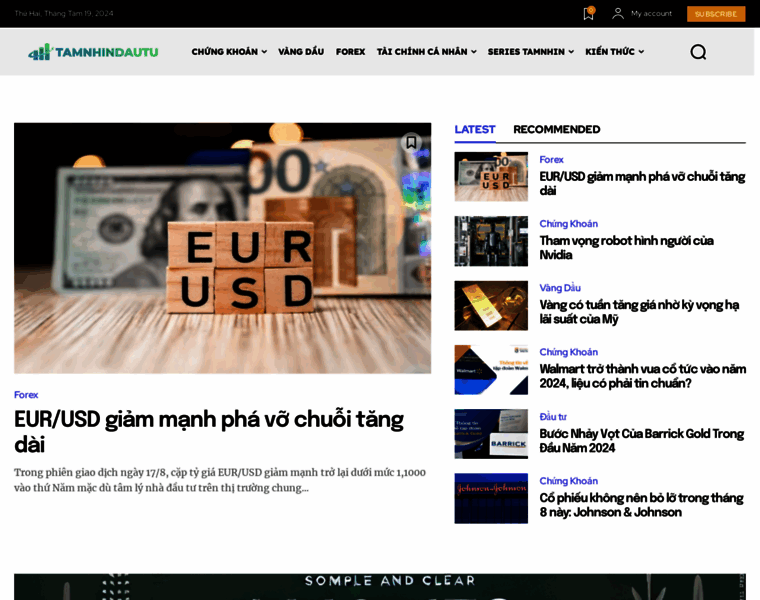Viewport: 760px width, 600px height.
Task: Open sidebar headline EUR/USD giảm mạnh
Action: (642, 184)
